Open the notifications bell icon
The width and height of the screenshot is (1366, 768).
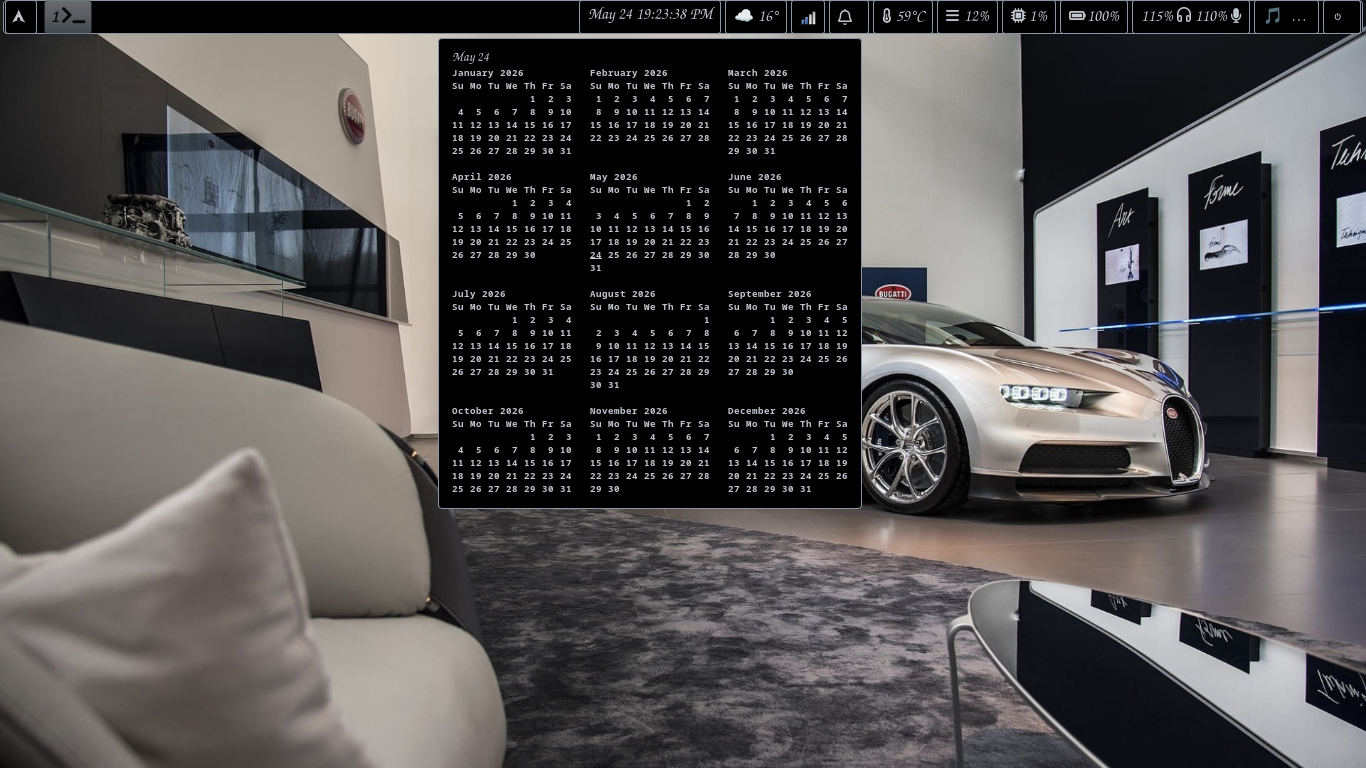click(x=845, y=17)
